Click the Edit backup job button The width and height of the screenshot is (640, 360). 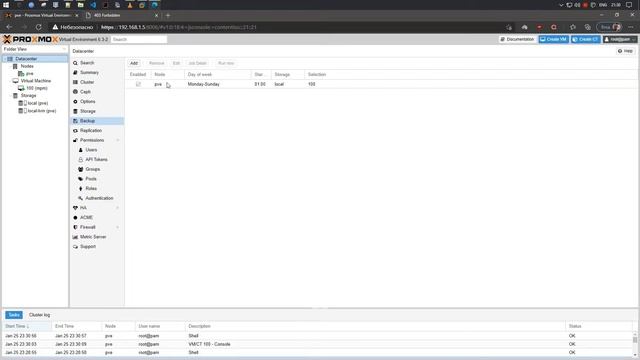[176, 63]
